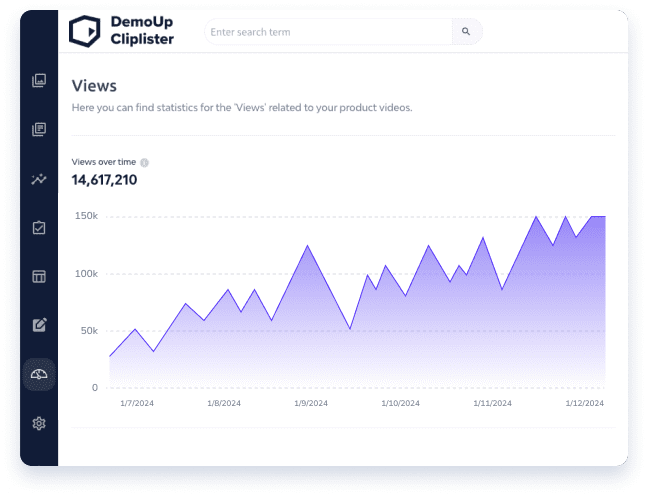The width and height of the screenshot is (648, 496).
Task: Open the edit note sidebar icon
Action: point(39,324)
